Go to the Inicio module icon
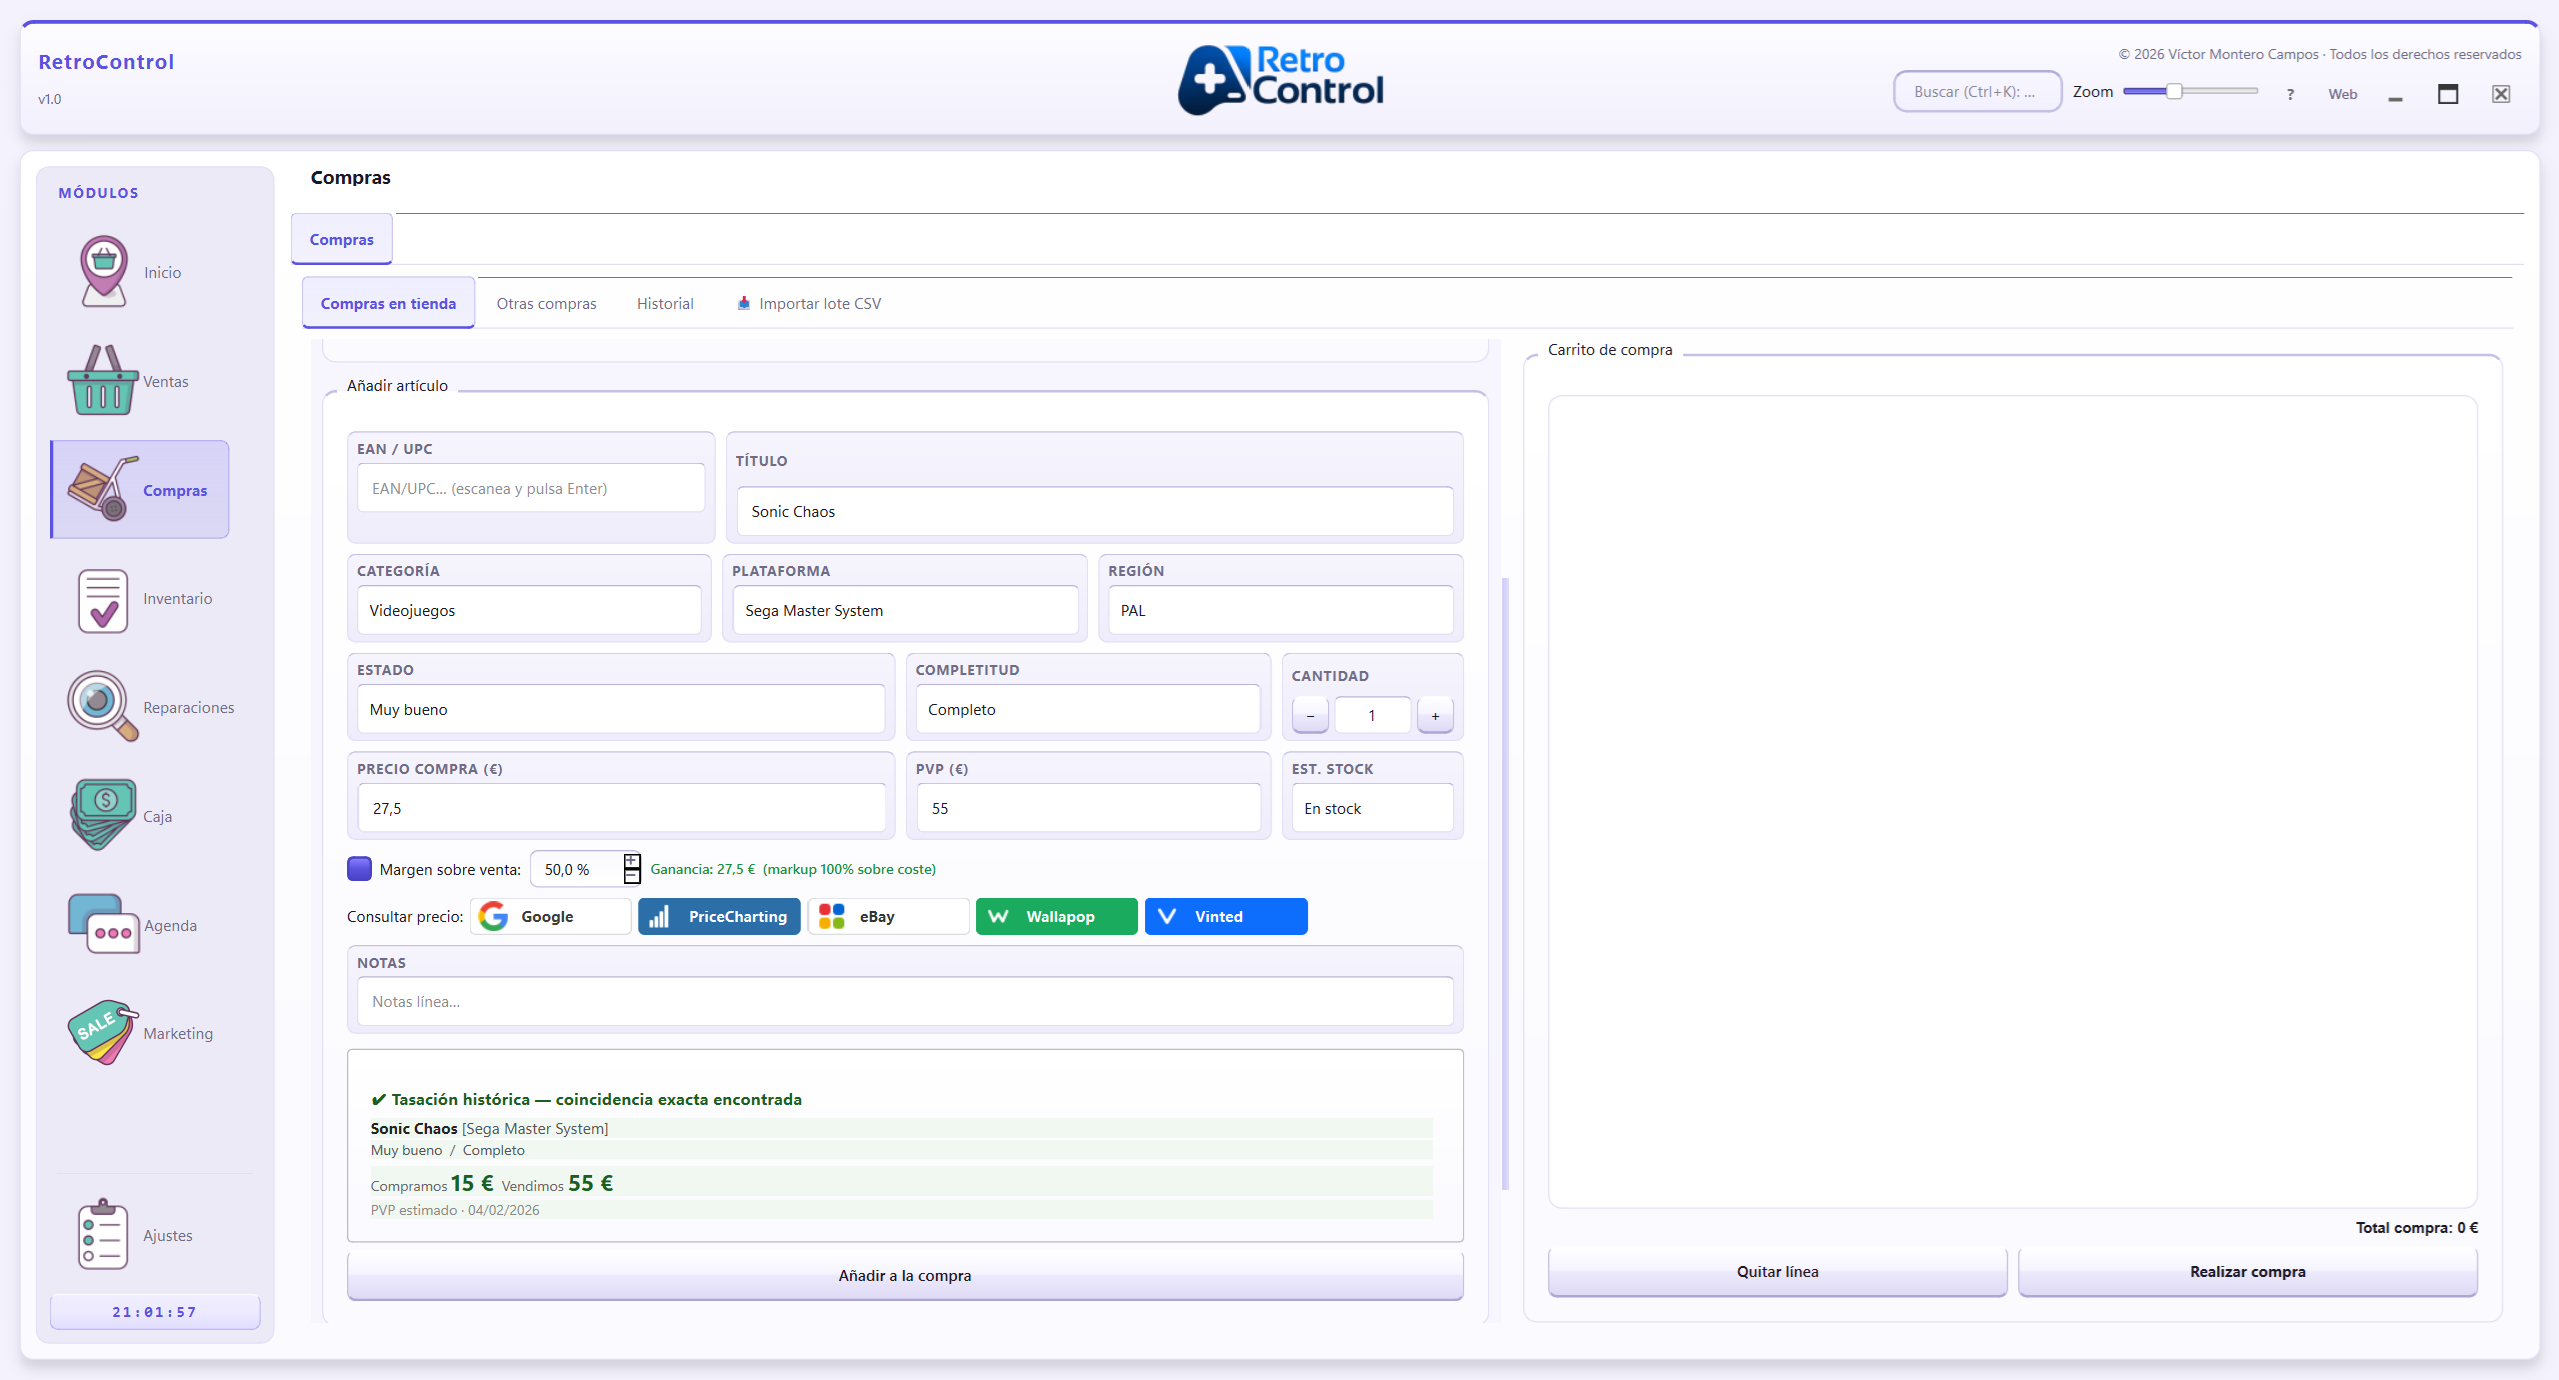This screenshot has height=1380, width=2559. (x=104, y=271)
